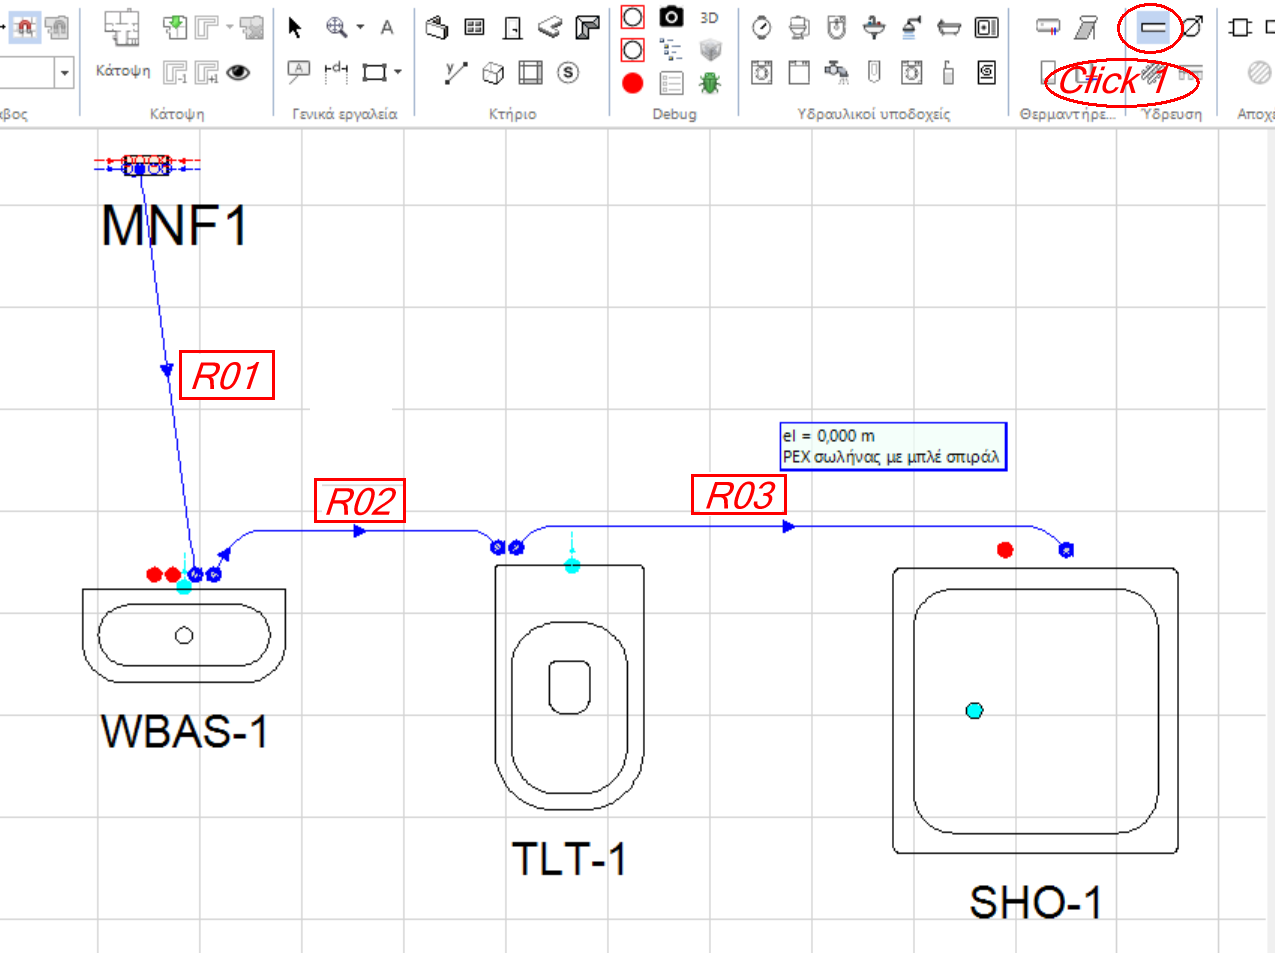Activate the 3D view tool
1275x953 pixels.
click(x=709, y=17)
